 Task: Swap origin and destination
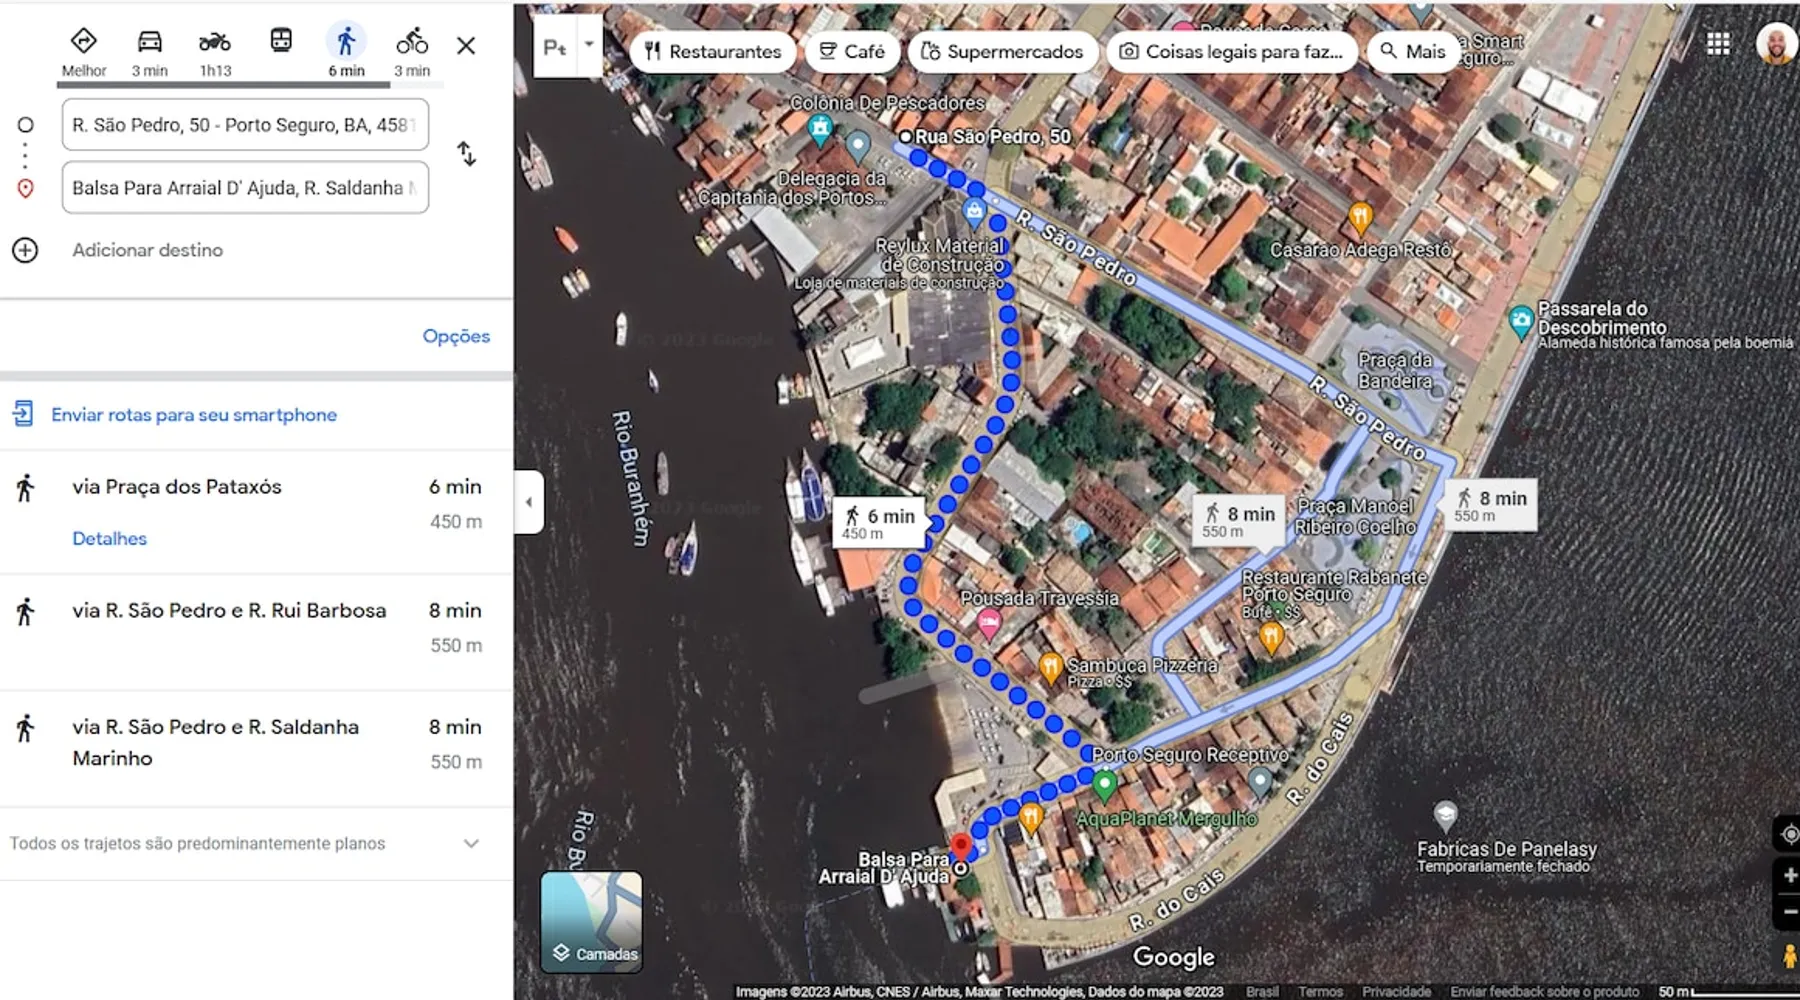pyautogui.click(x=466, y=154)
